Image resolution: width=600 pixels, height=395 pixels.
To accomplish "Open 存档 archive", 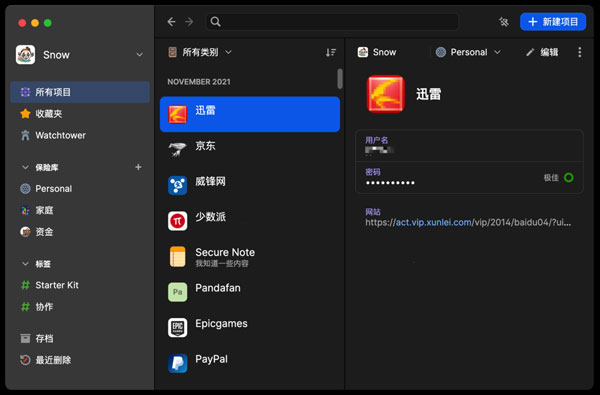I will tap(80, 338).
